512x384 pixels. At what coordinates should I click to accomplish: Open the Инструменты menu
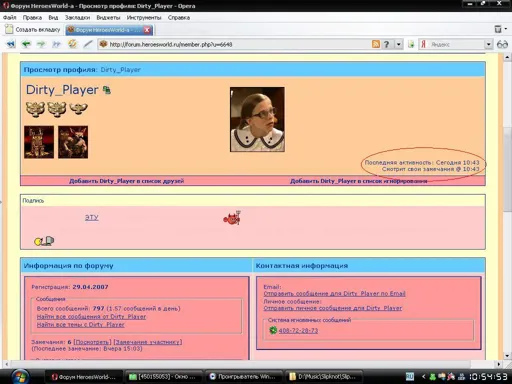(144, 17)
